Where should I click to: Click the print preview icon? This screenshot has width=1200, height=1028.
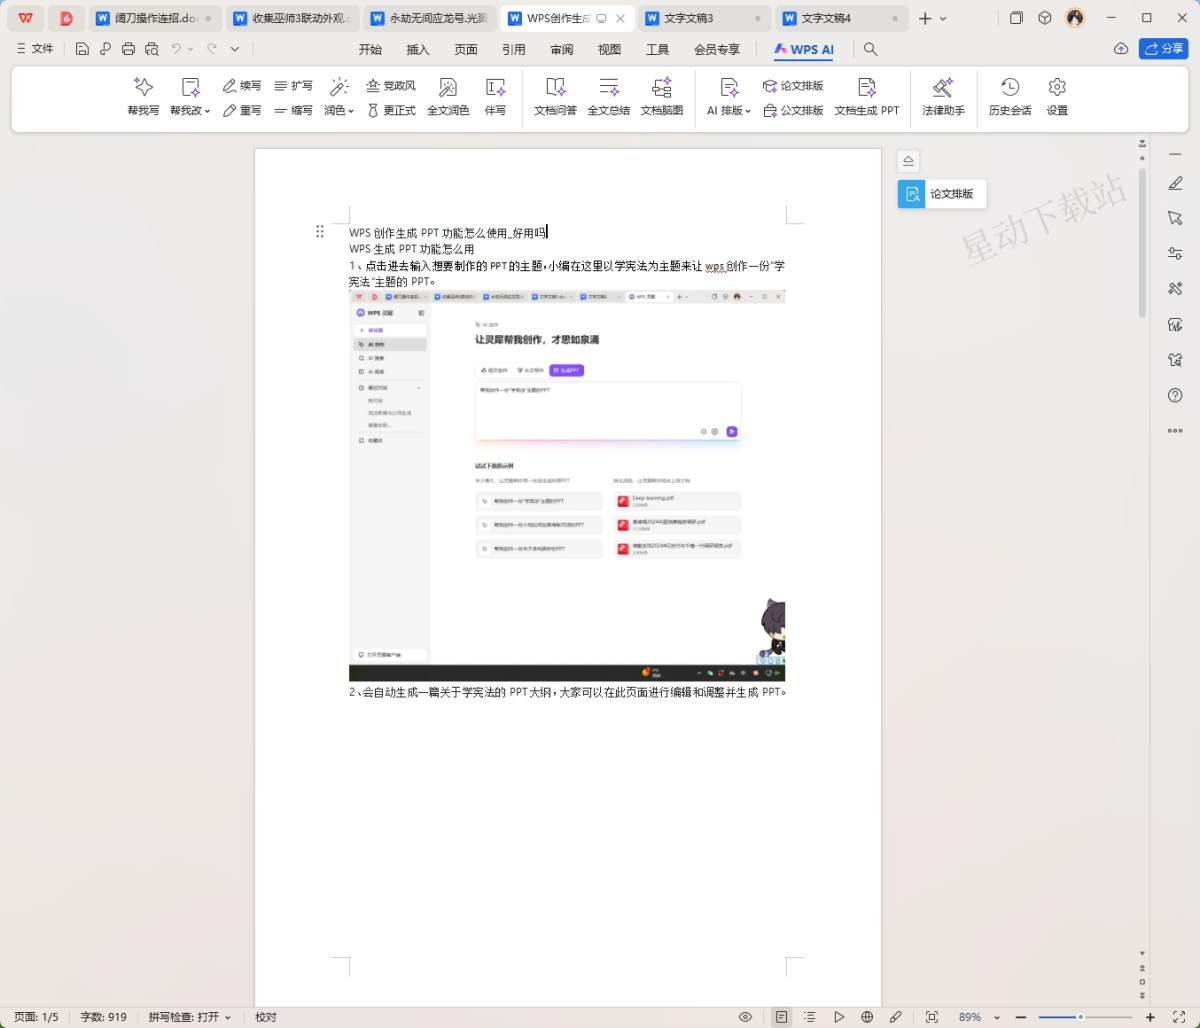click(151, 49)
